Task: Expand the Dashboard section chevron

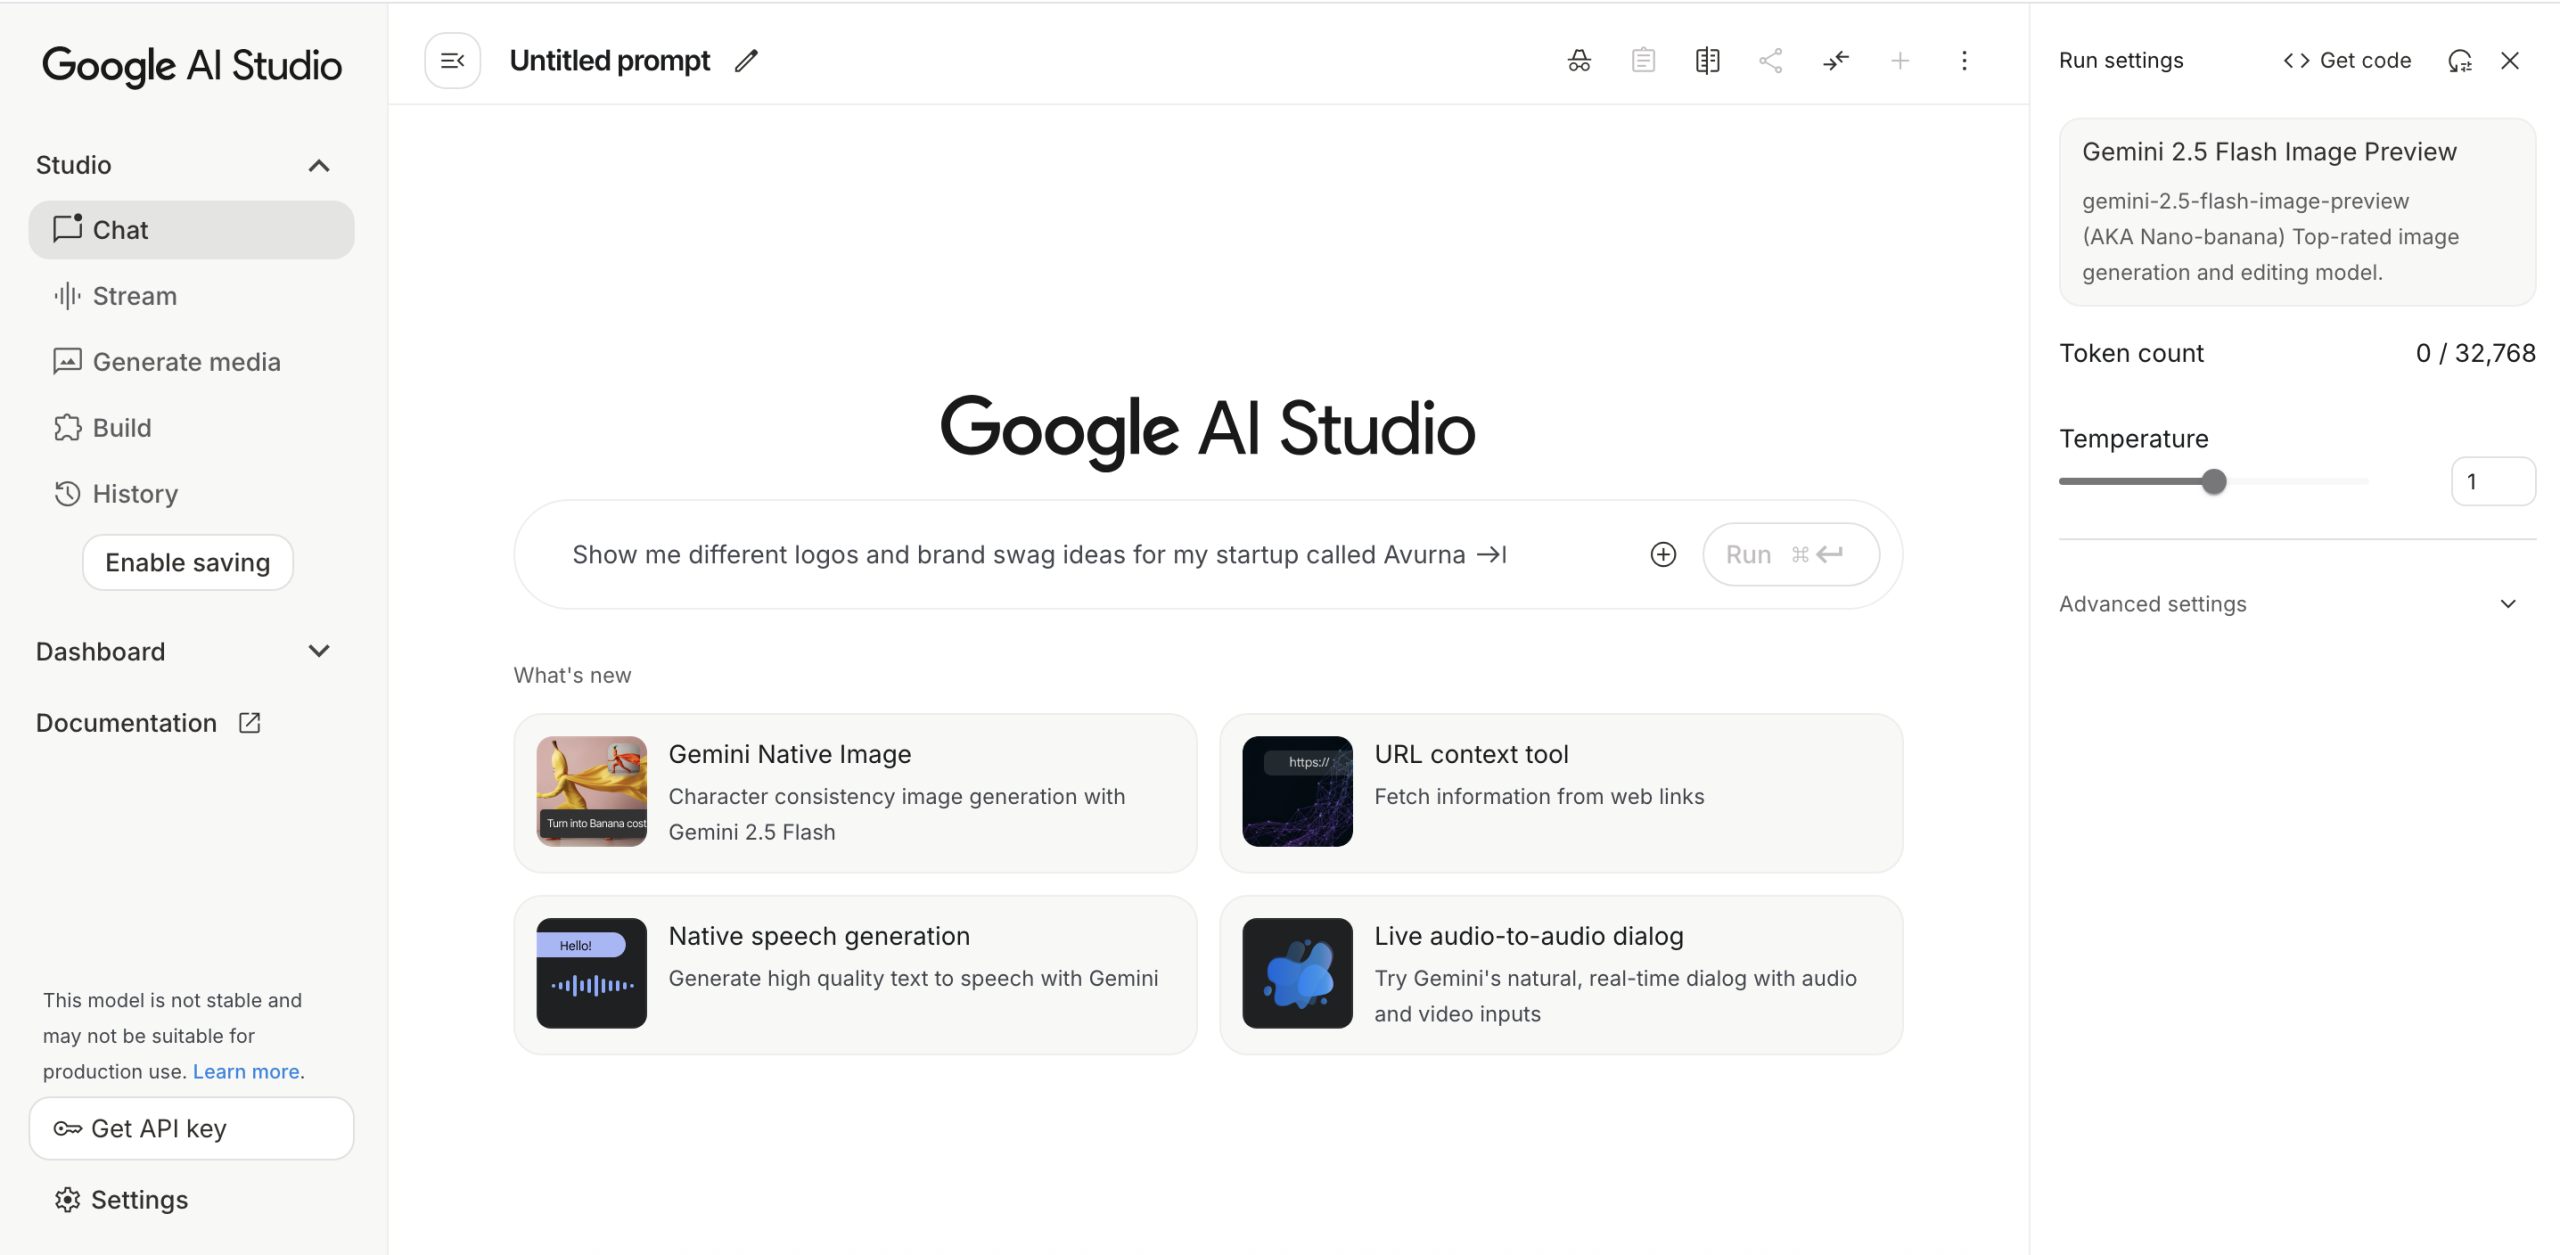Action: (x=319, y=651)
